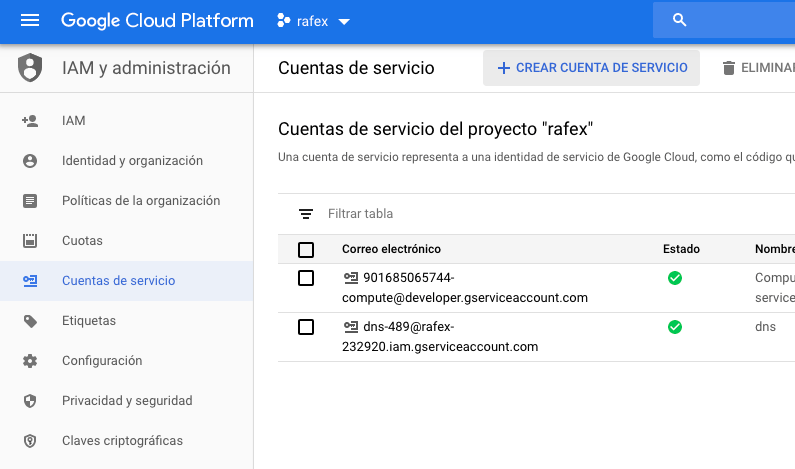Check the 901685065744-compute account checkbox
795x469 pixels.
[306, 278]
